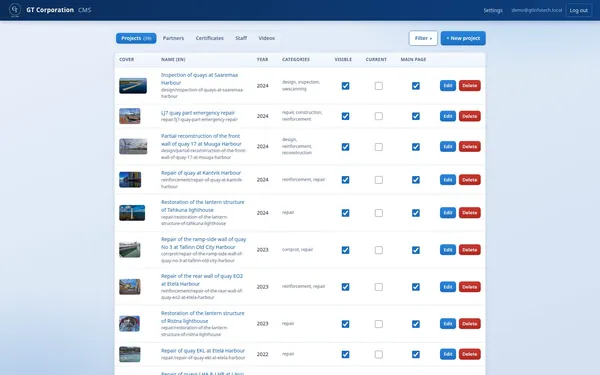Open Settings in the top bar
This screenshot has width=600, height=375.
coord(493,10)
